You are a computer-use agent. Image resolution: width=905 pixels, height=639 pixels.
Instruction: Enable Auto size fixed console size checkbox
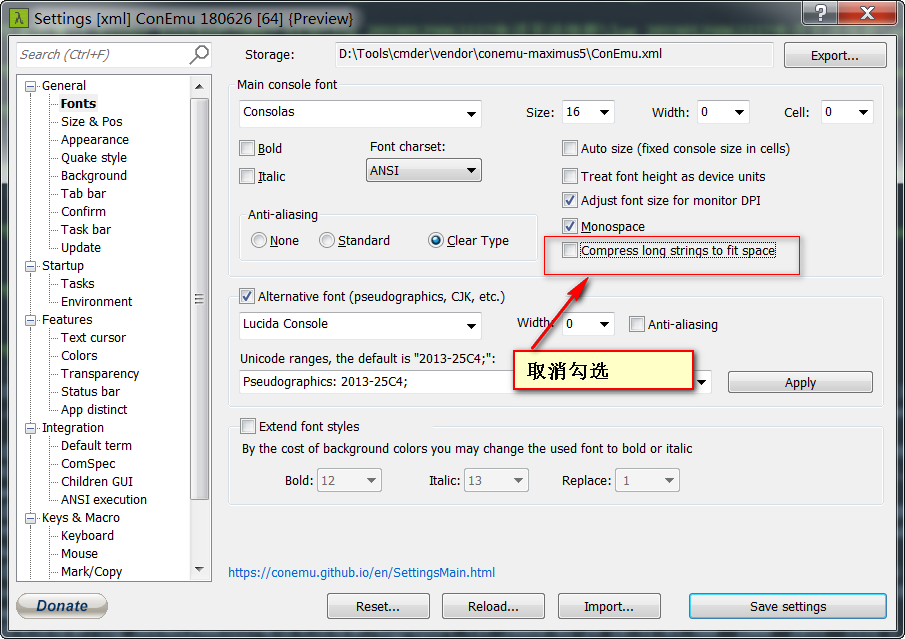(x=570, y=148)
